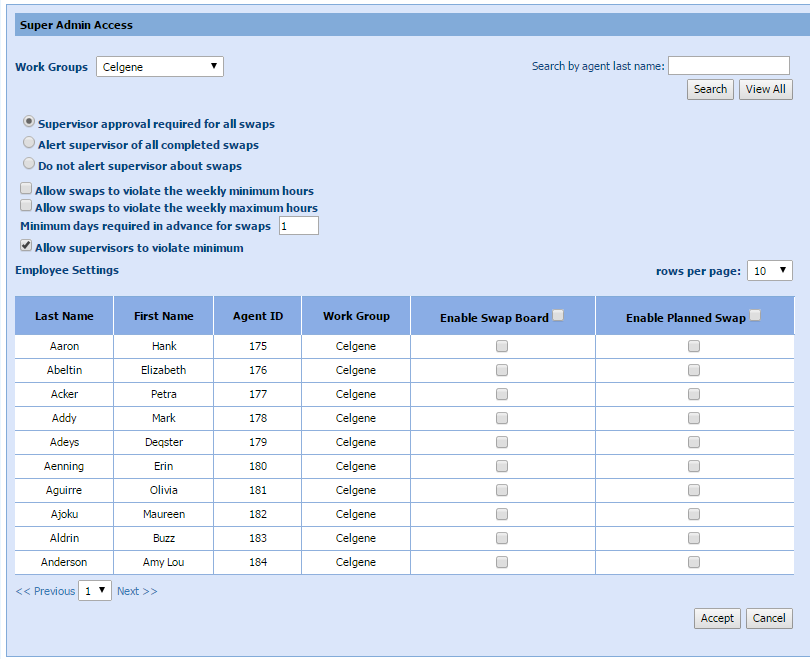Image resolution: width=810 pixels, height=659 pixels.
Task: Open the Work Groups dropdown
Action: tap(160, 67)
